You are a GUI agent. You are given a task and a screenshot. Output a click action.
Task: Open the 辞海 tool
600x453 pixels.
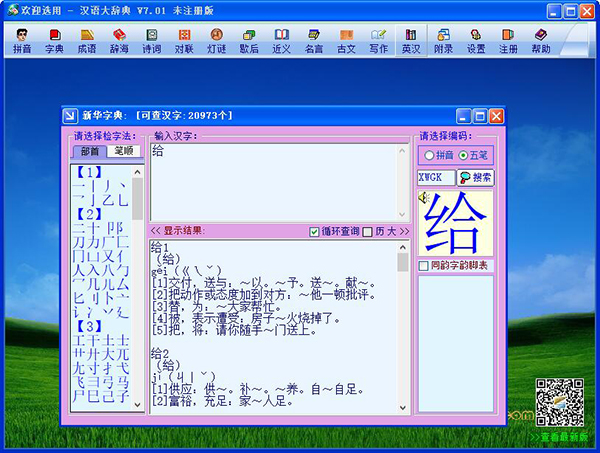tap(119, 41)
